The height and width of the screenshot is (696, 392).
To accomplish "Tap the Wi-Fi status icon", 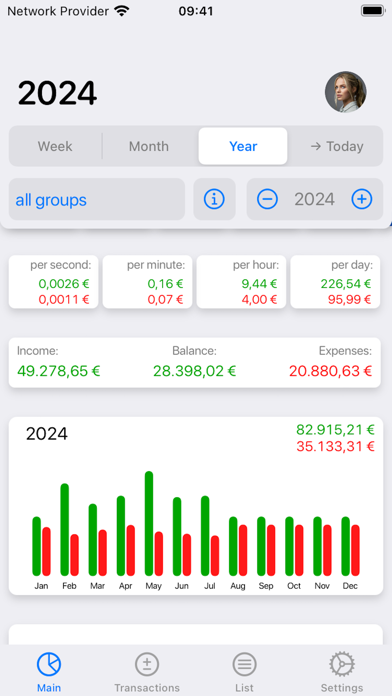I will point(121,11).
